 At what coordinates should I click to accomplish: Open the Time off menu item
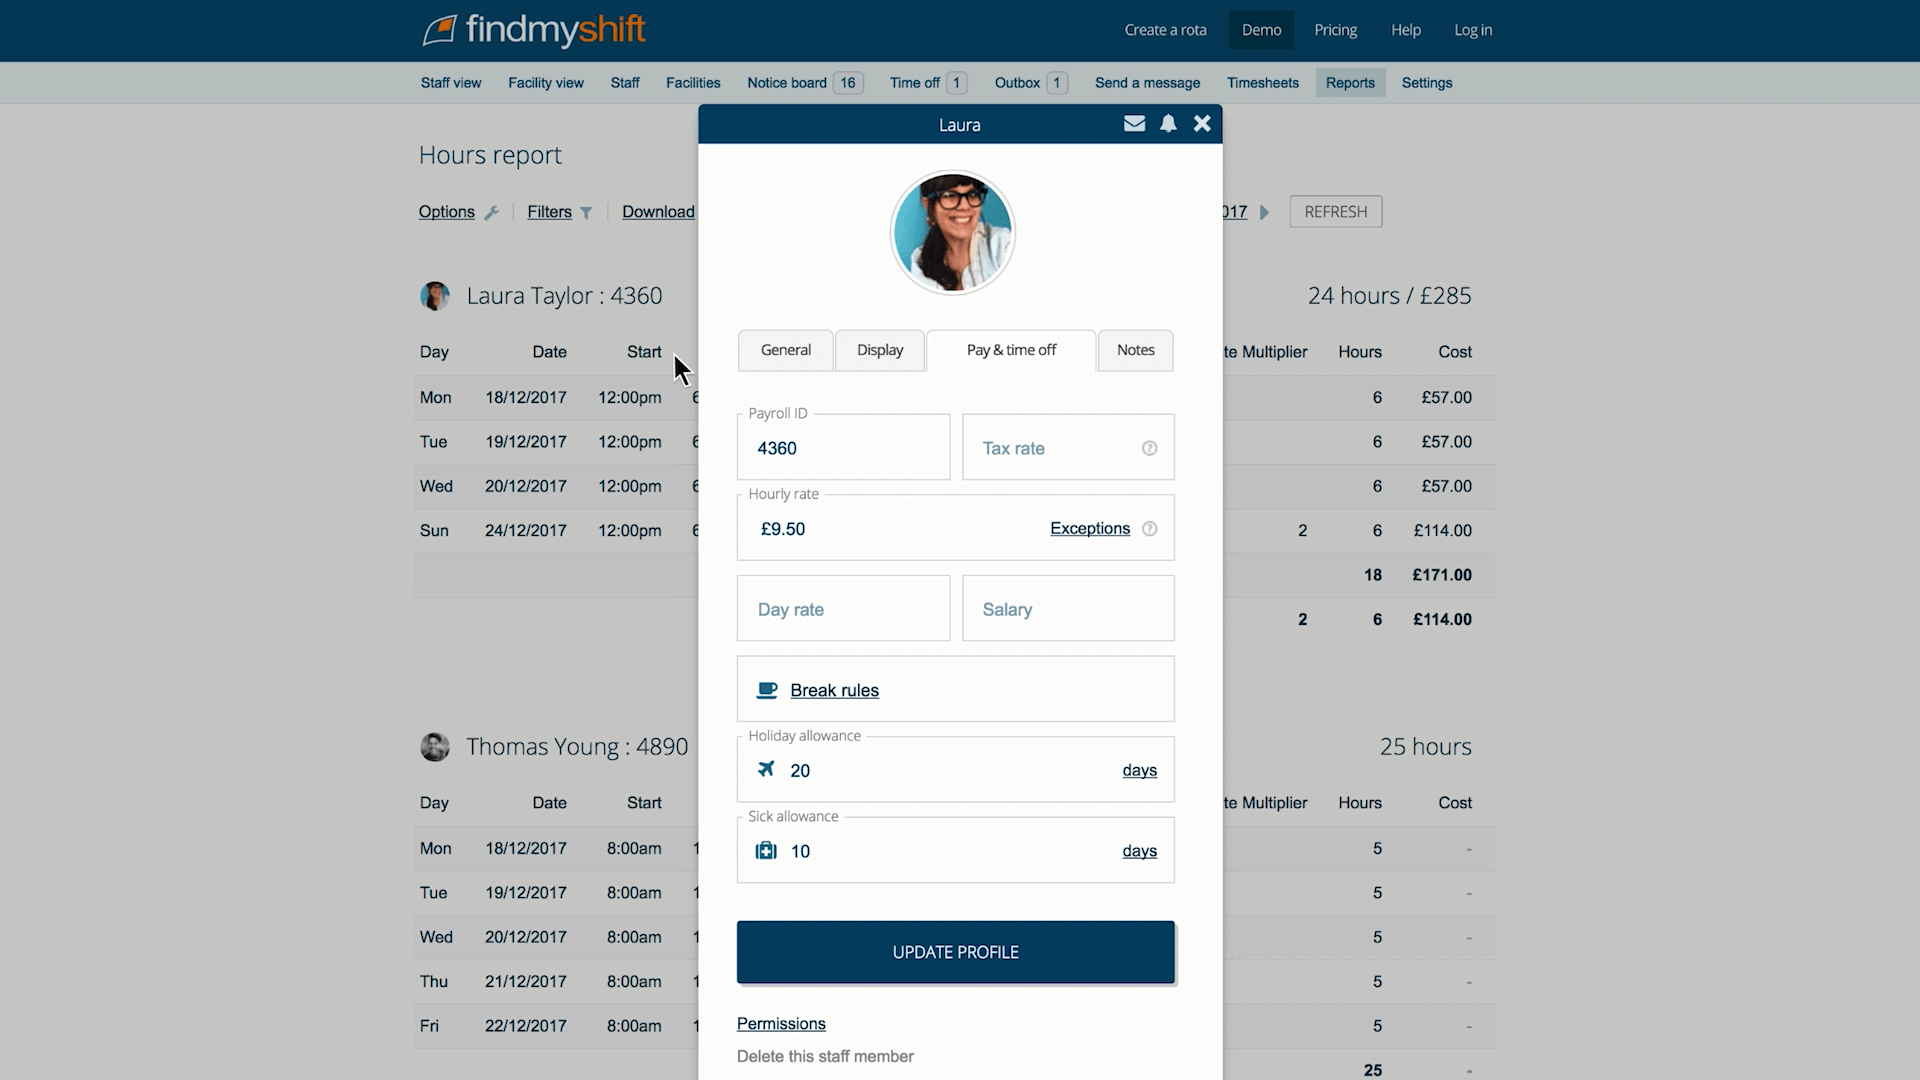point(928,83)
